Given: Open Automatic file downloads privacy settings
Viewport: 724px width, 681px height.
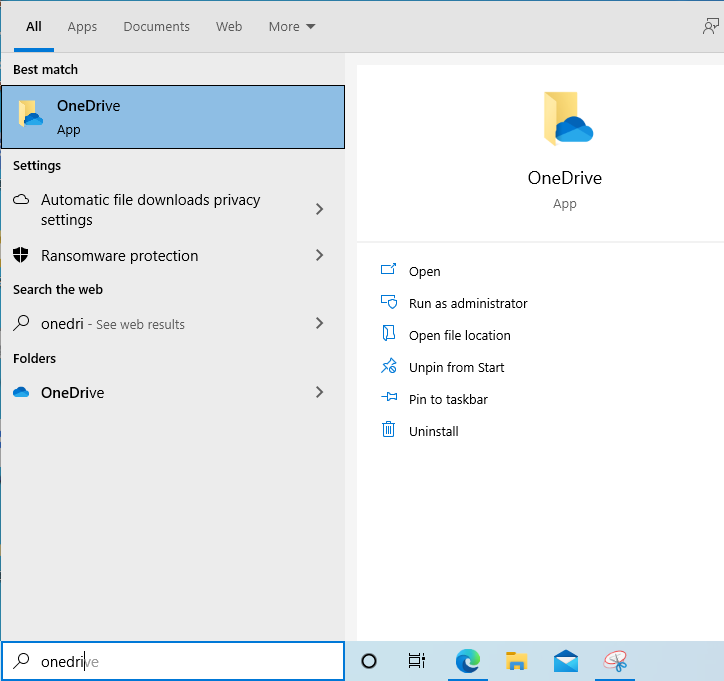Looking at the screenshot, I should point(173,210).
